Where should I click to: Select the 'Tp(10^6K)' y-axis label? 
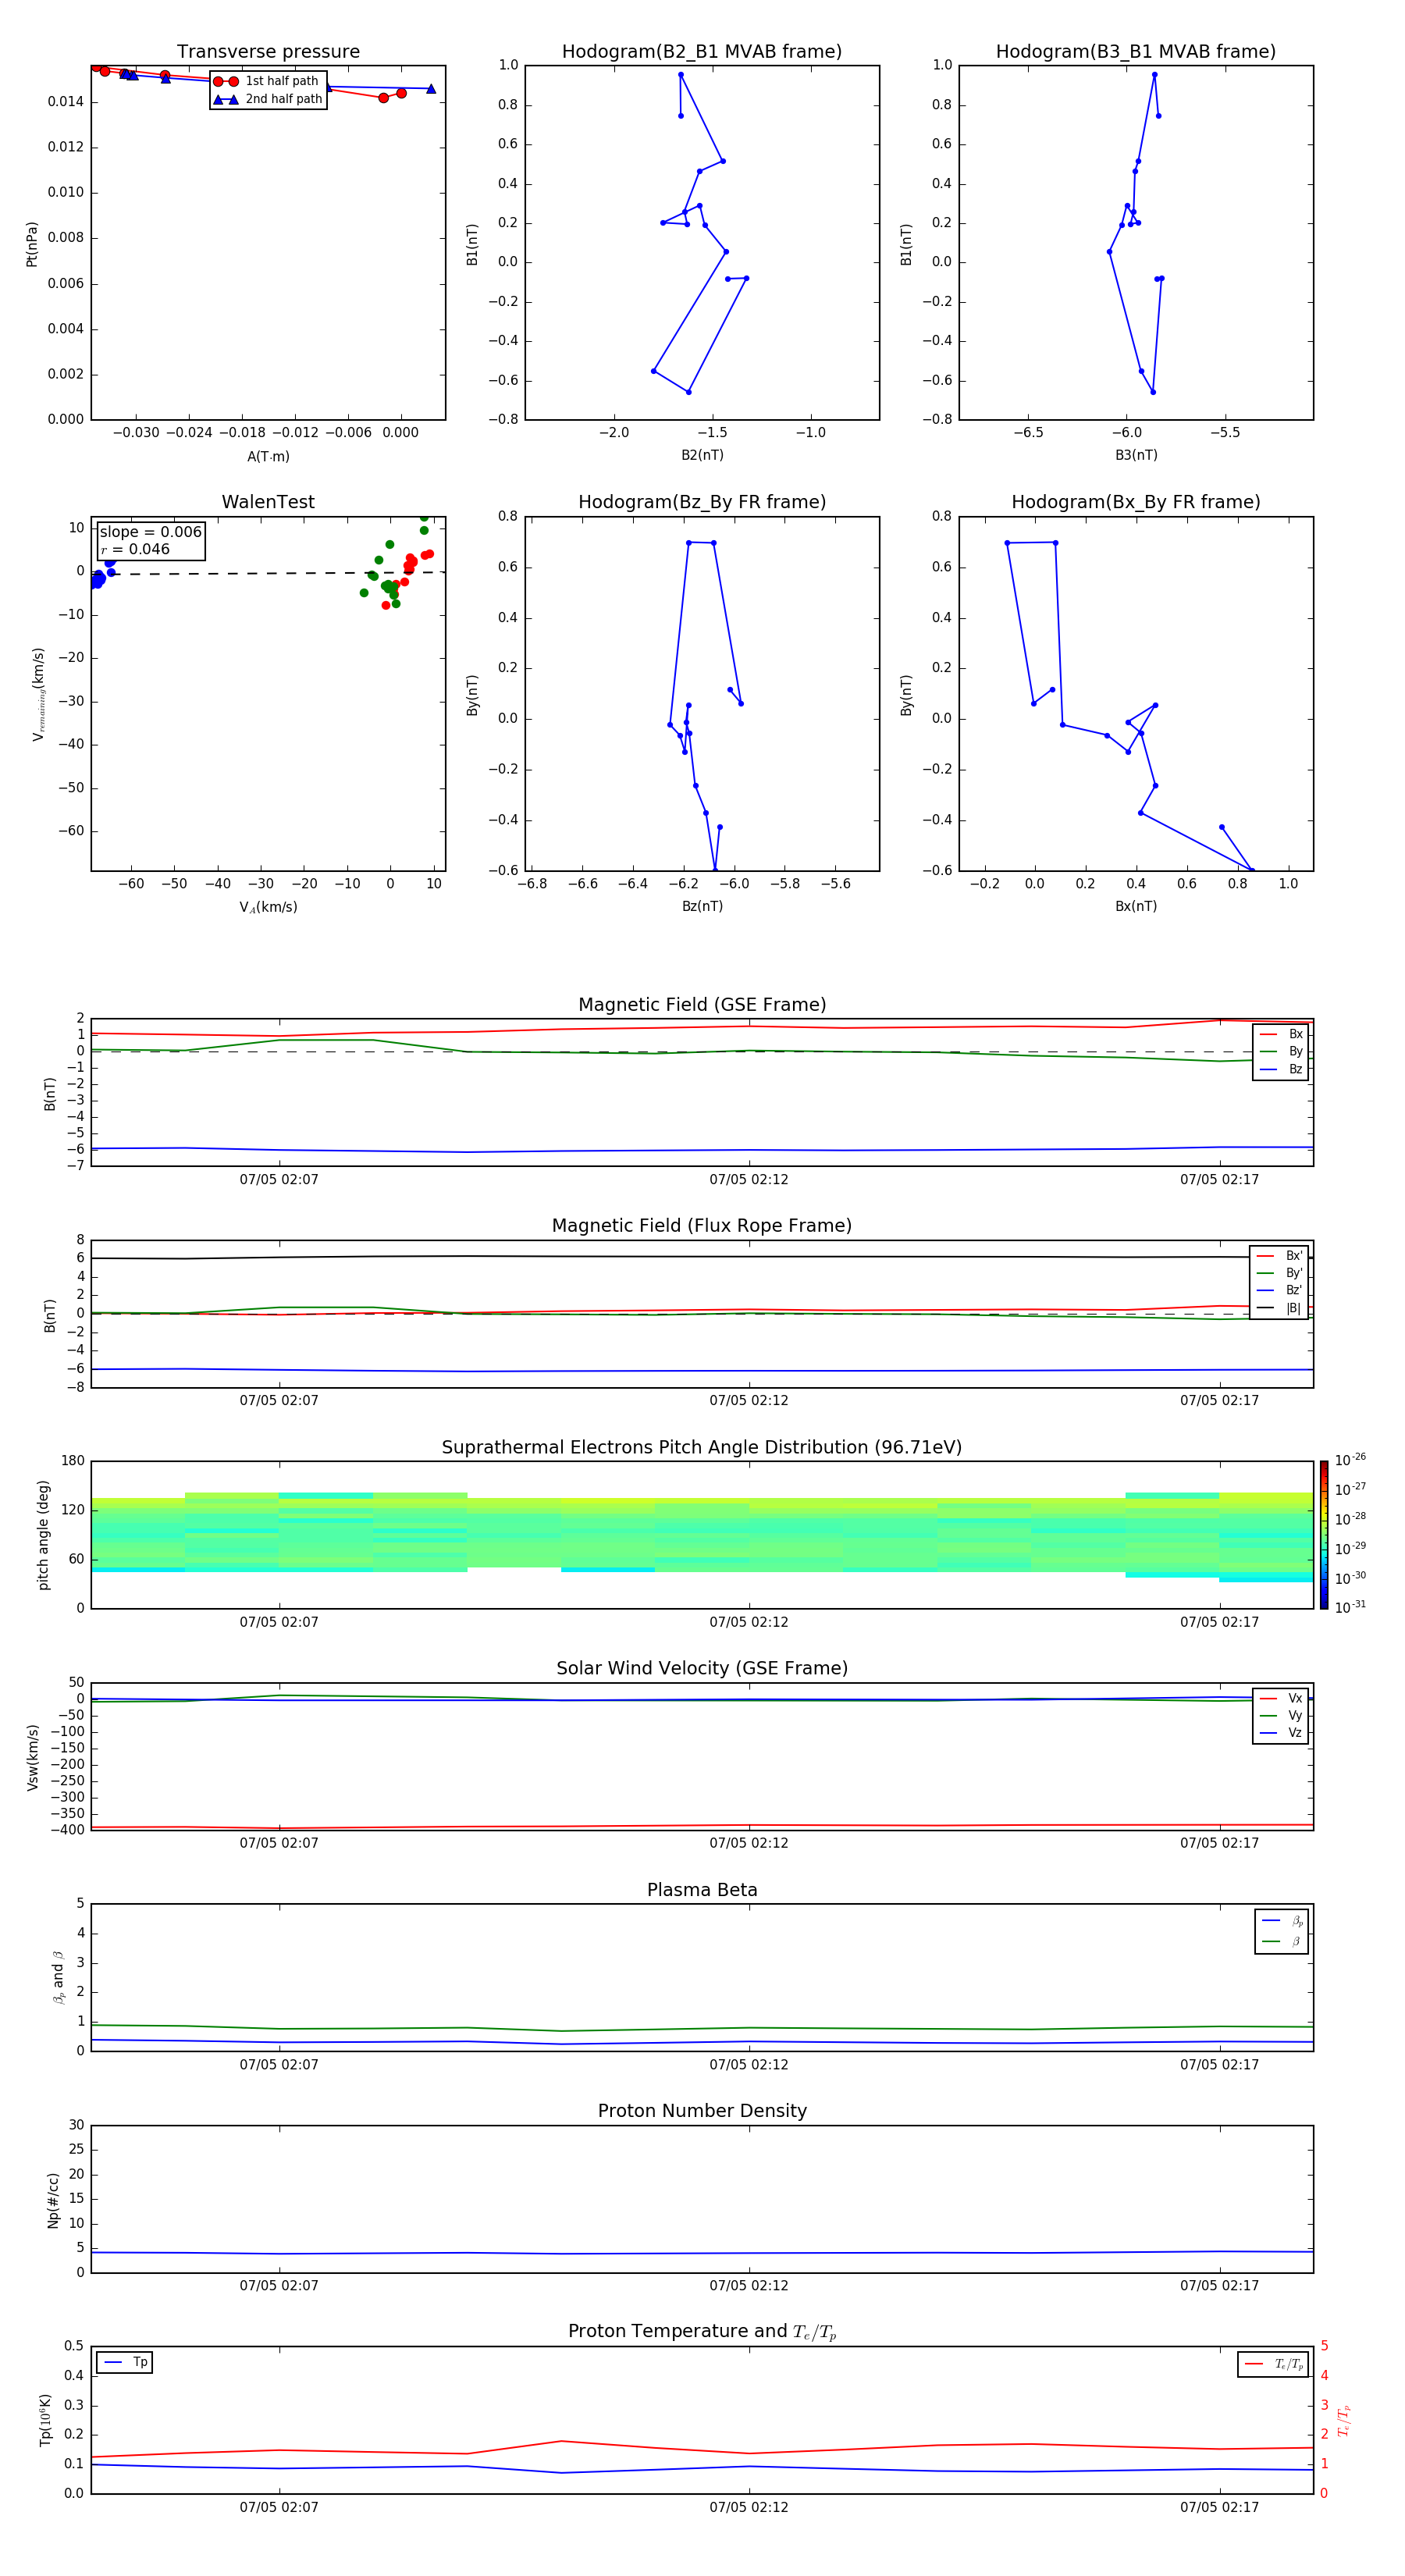(x=45, y=2420)
